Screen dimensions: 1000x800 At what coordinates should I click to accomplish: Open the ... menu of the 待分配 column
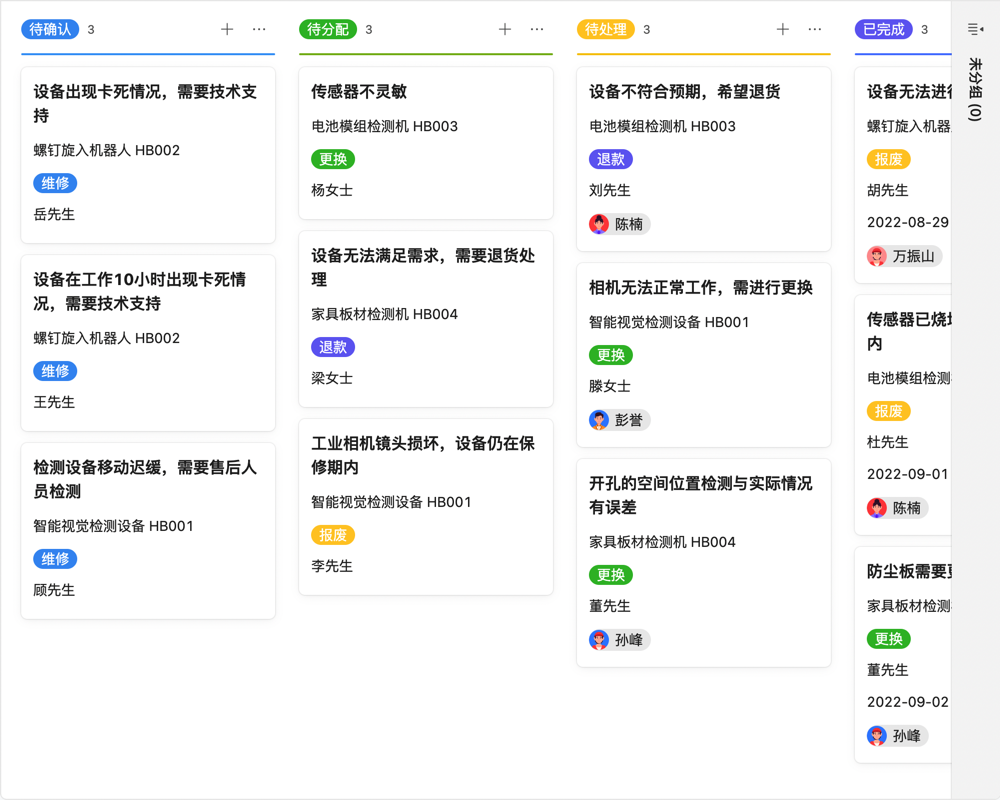(538, 29)
